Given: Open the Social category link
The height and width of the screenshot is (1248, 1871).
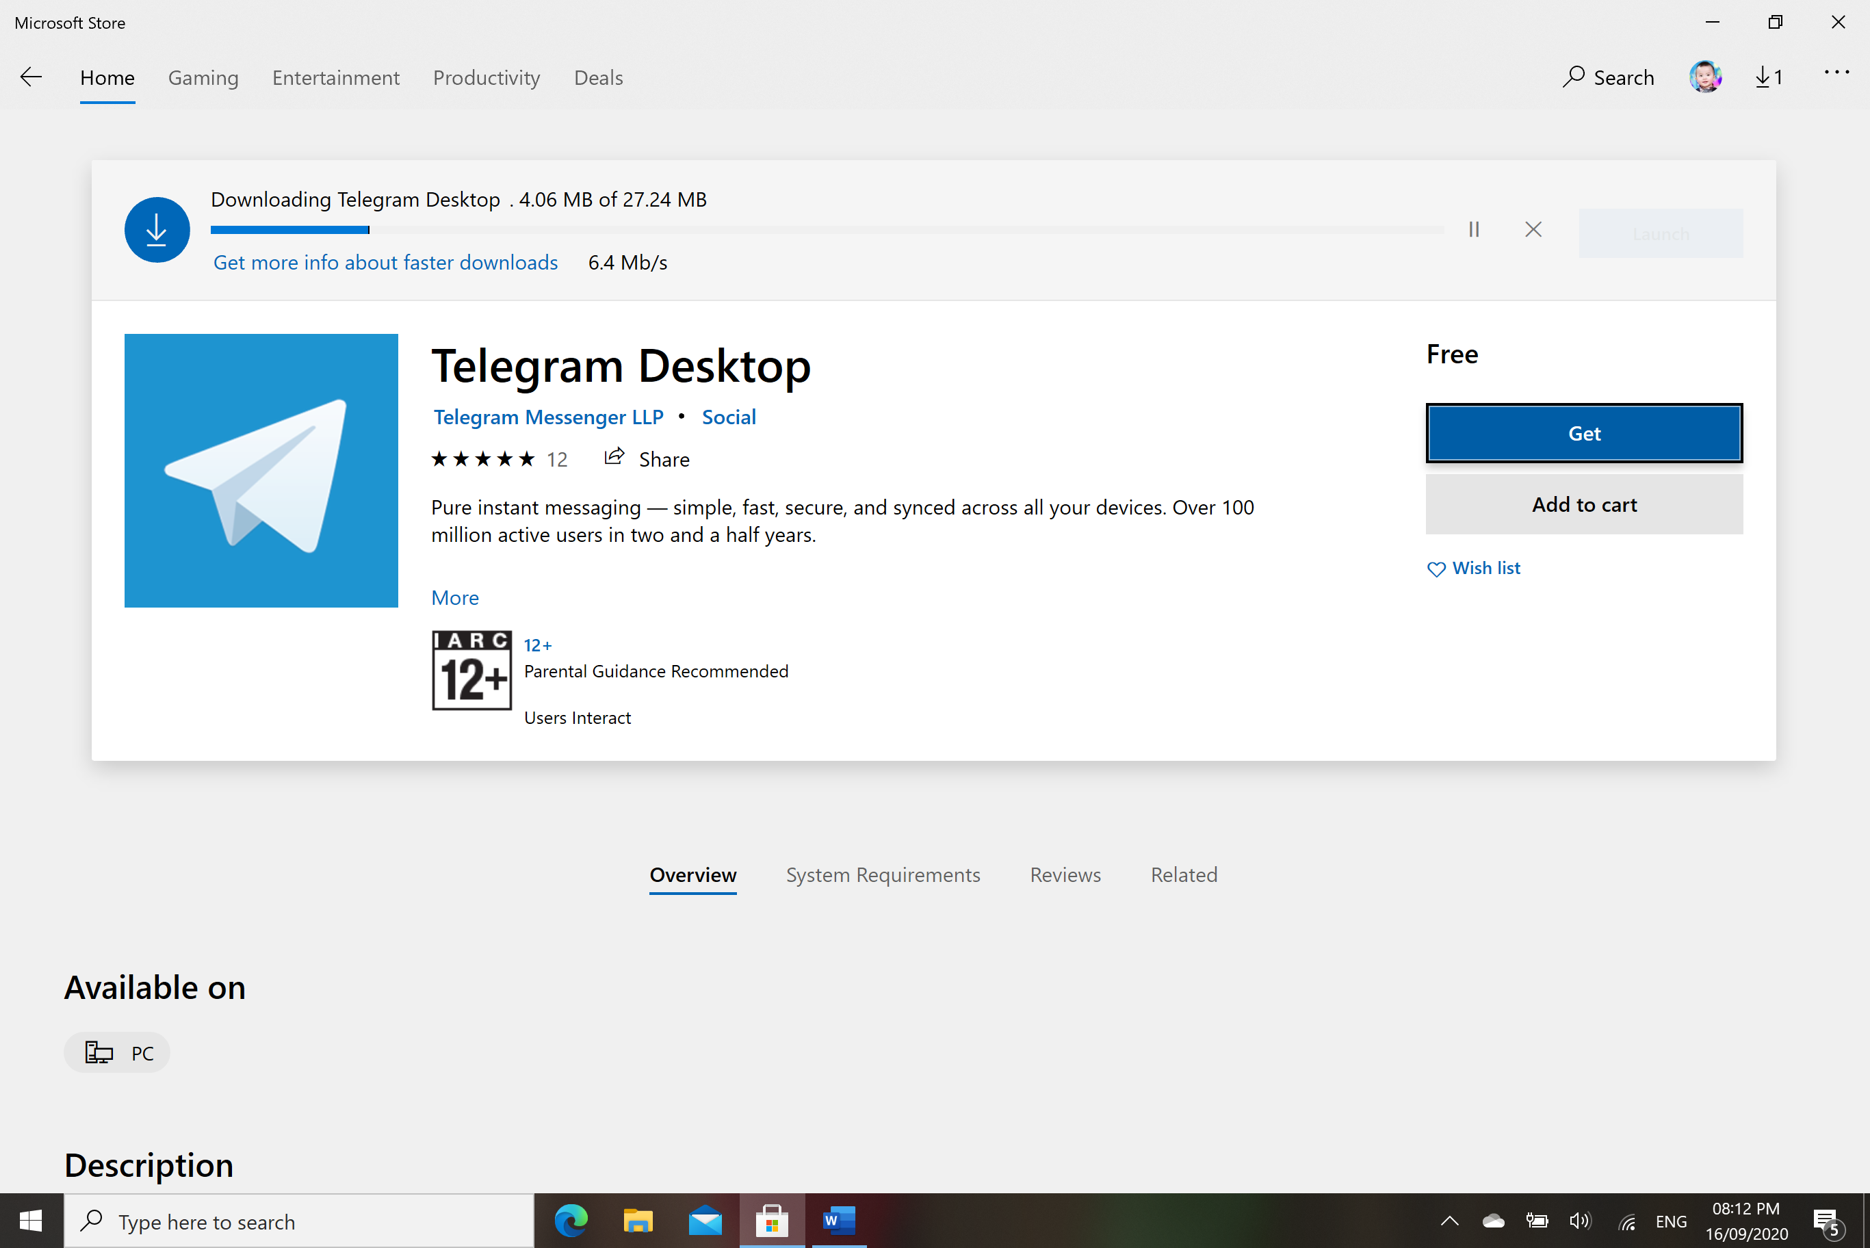Looking at the screenshot, I should (728, 417).
